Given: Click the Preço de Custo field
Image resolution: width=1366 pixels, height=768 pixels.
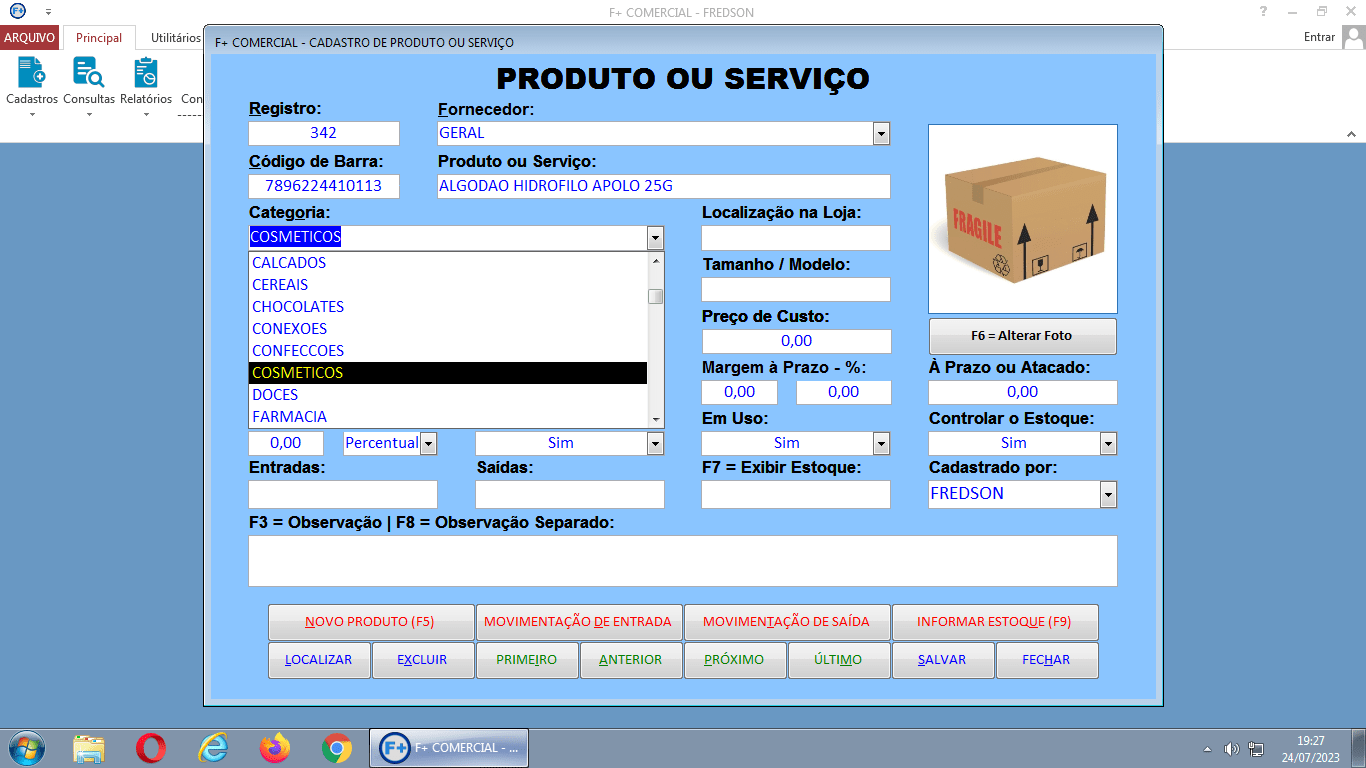Looking at the screenshot, I should [x=796, y=341].
